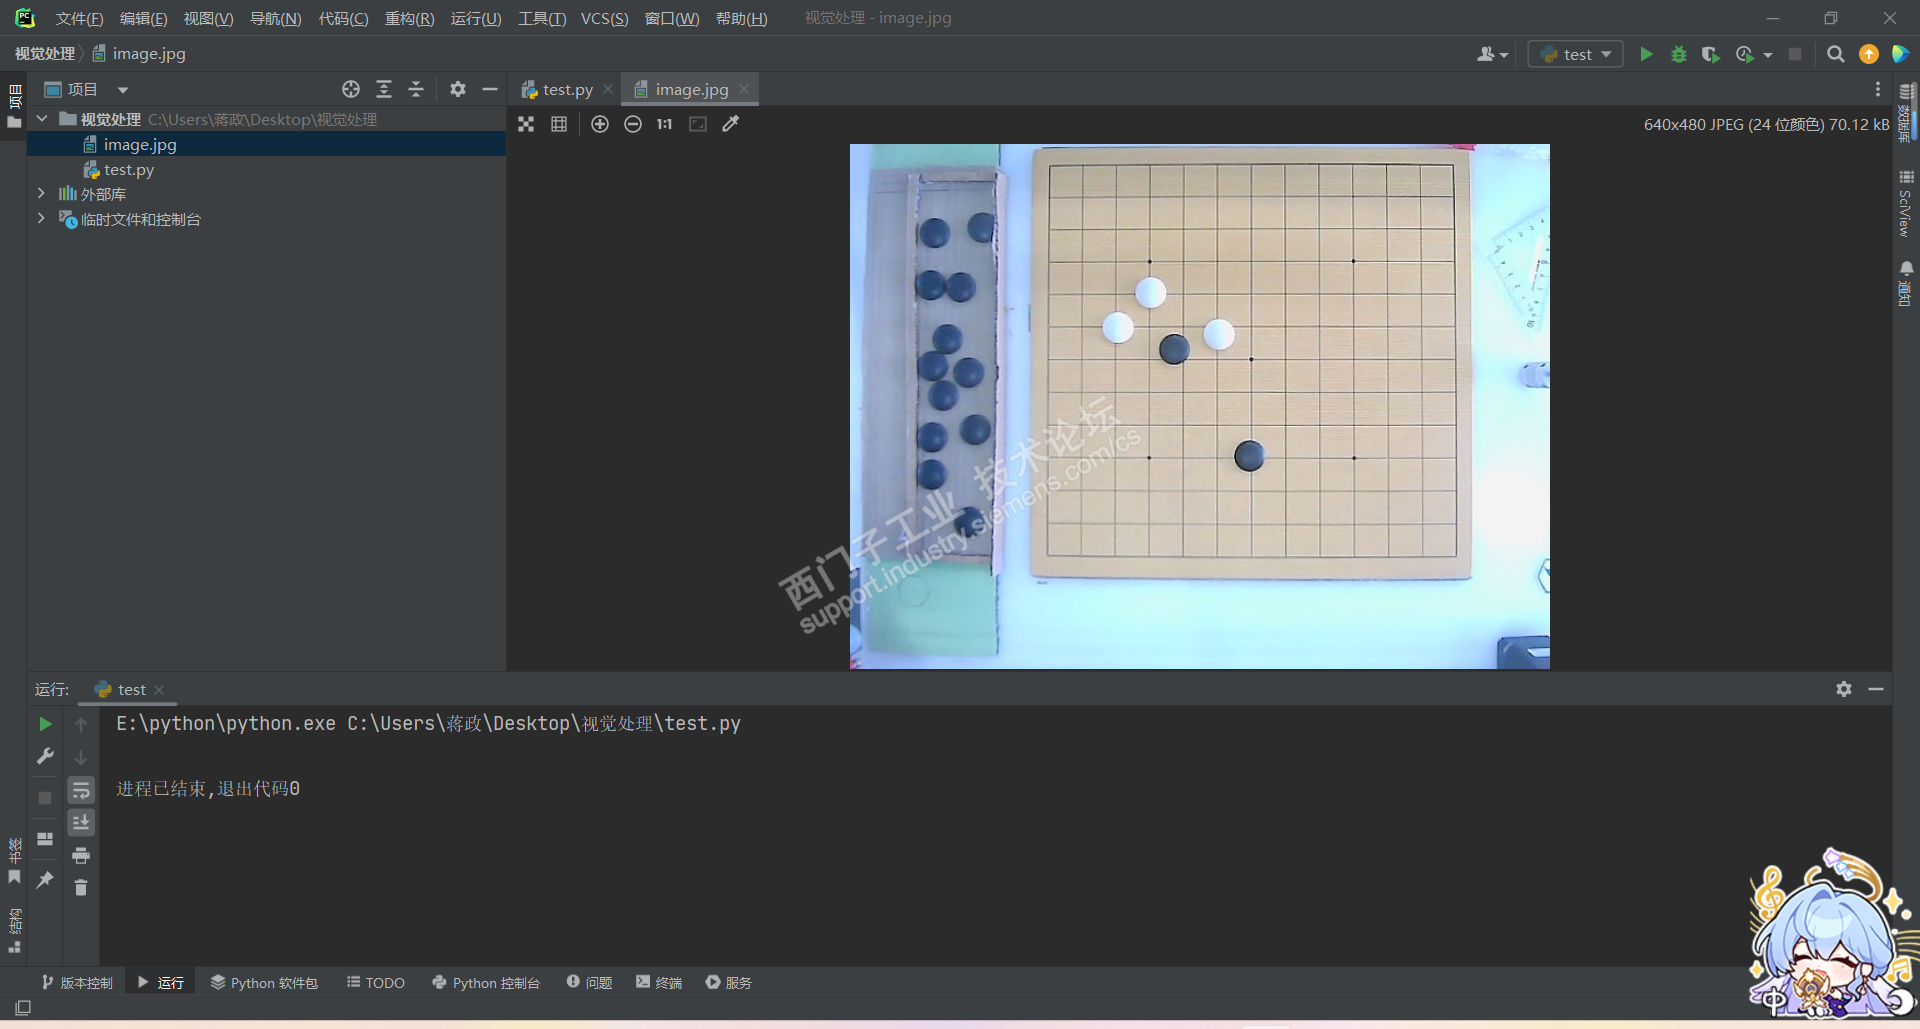Pin the run tab
Viewport: 1920px width, 1029px height.
pyautogui.click(x=45, y=880)
